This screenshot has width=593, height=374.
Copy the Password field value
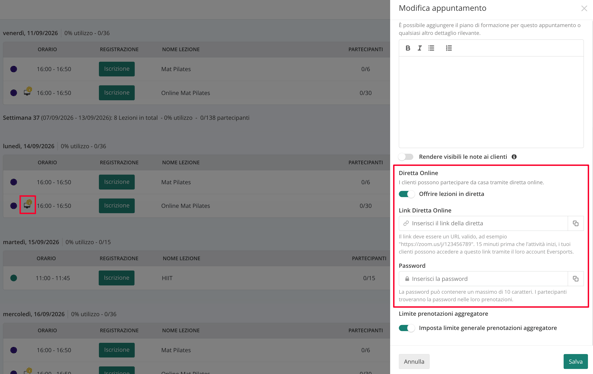tap(576, 279)
